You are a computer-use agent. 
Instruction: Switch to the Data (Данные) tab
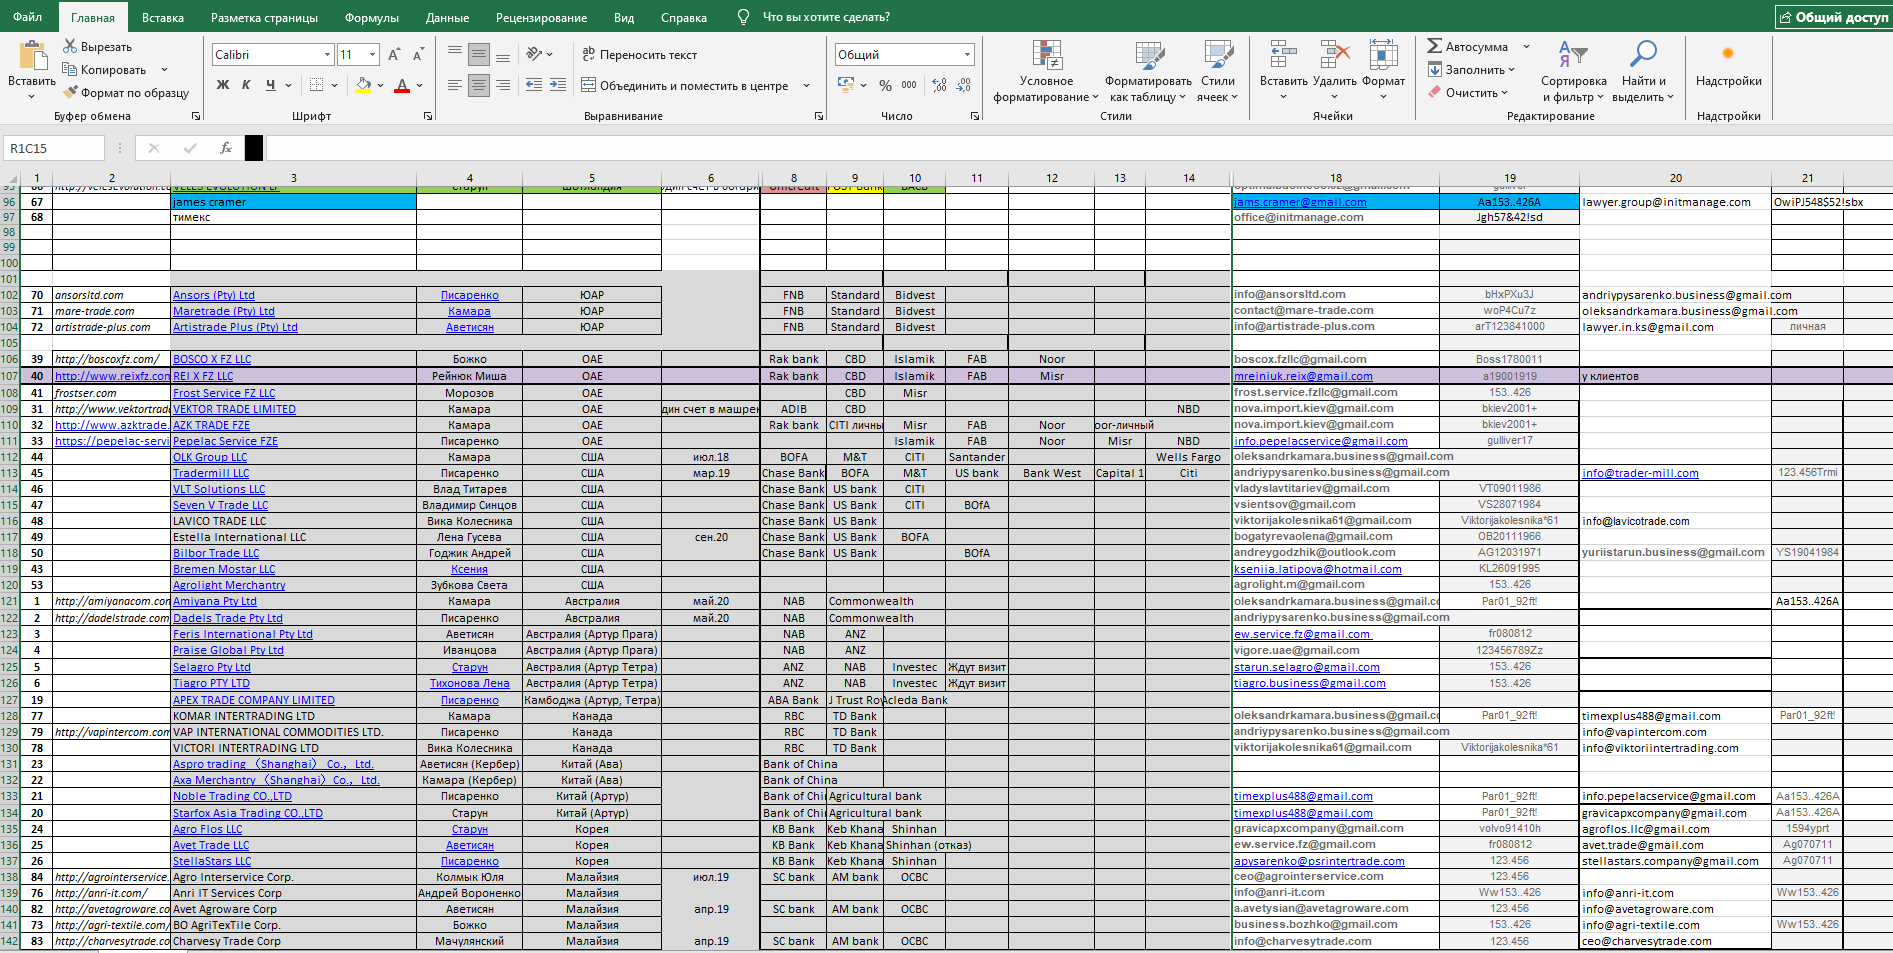[x=447, y=17]
